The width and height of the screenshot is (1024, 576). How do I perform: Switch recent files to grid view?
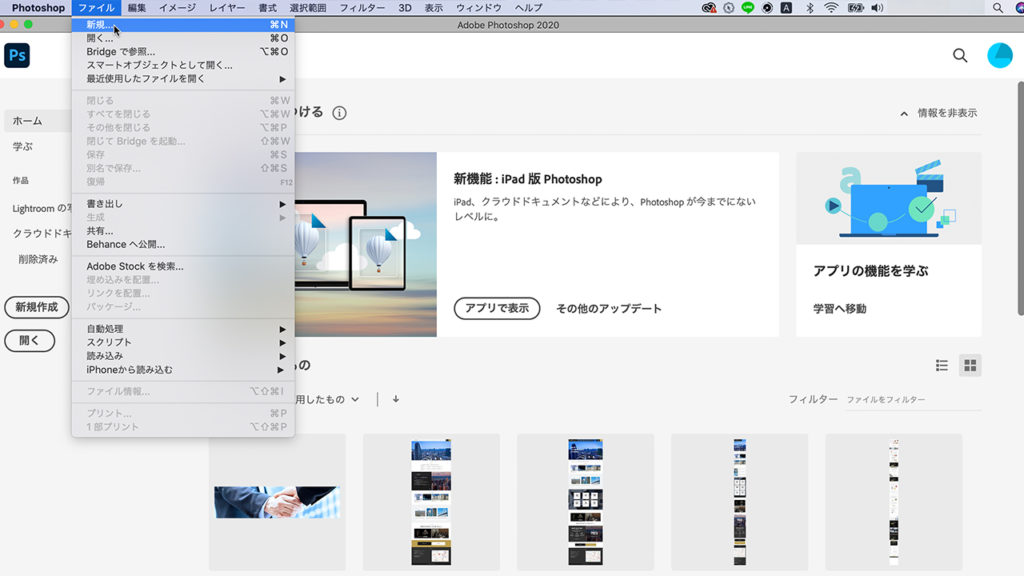970,366
